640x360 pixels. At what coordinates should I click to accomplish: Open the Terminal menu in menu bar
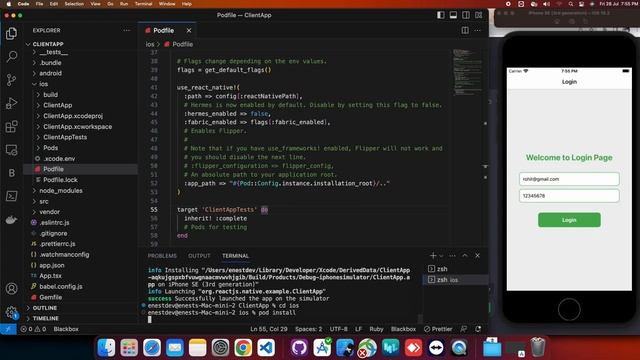(x=144, y=4)
